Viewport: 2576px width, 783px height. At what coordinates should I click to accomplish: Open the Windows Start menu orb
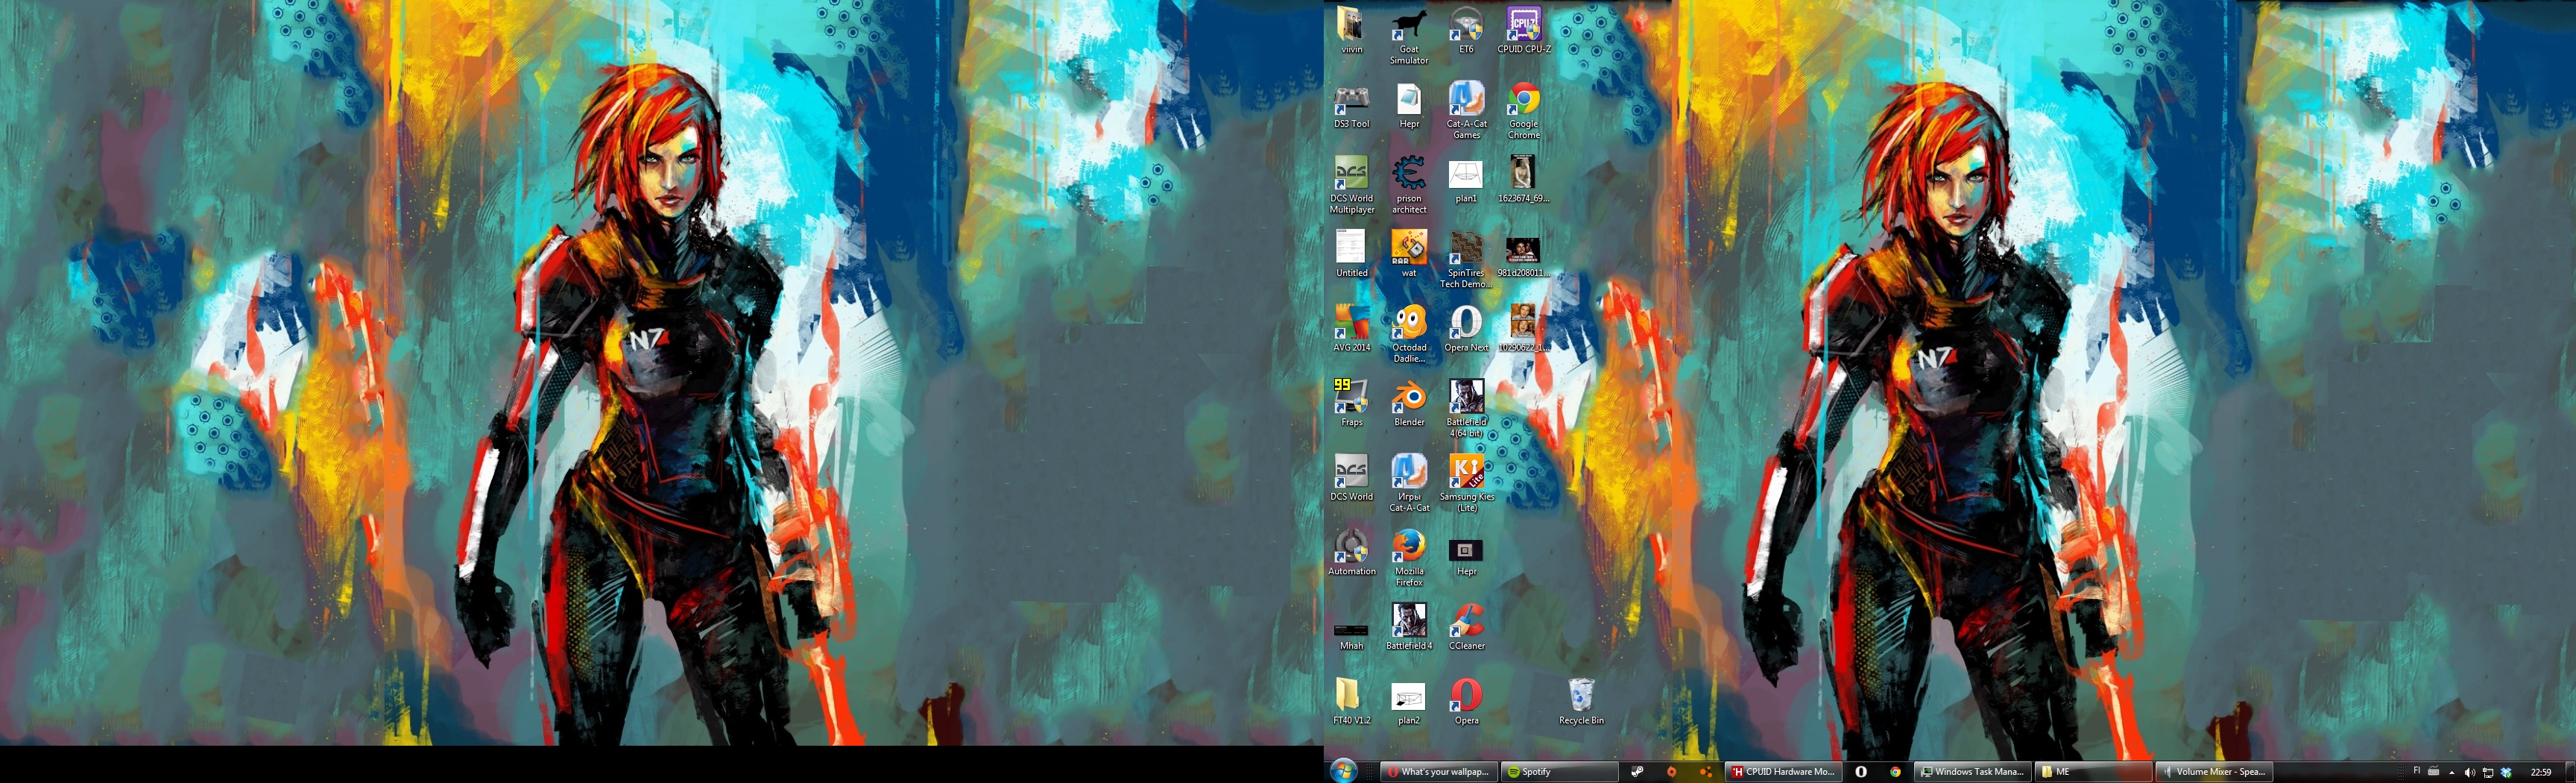click(x=1343, y=771)
